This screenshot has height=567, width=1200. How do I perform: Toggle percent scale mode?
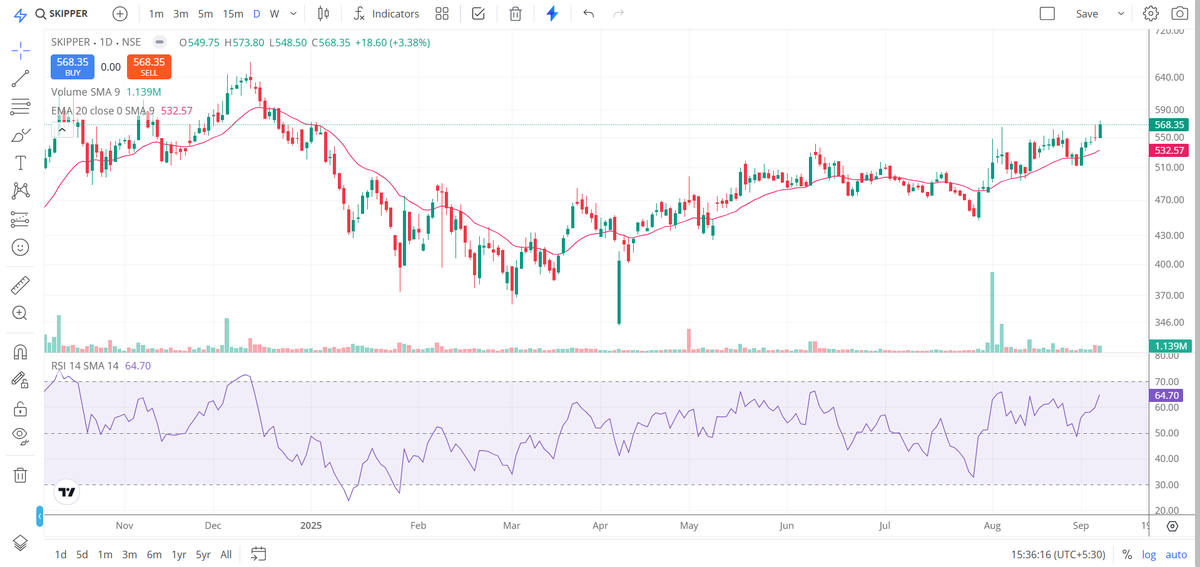tap(1127, 554)
